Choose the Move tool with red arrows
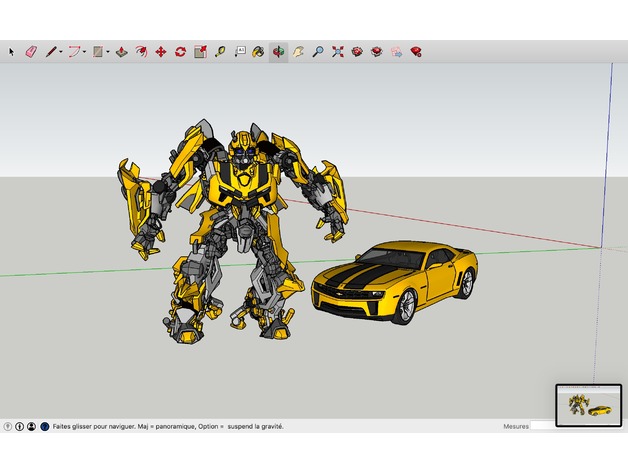628x472 pixels. [161, 52]
